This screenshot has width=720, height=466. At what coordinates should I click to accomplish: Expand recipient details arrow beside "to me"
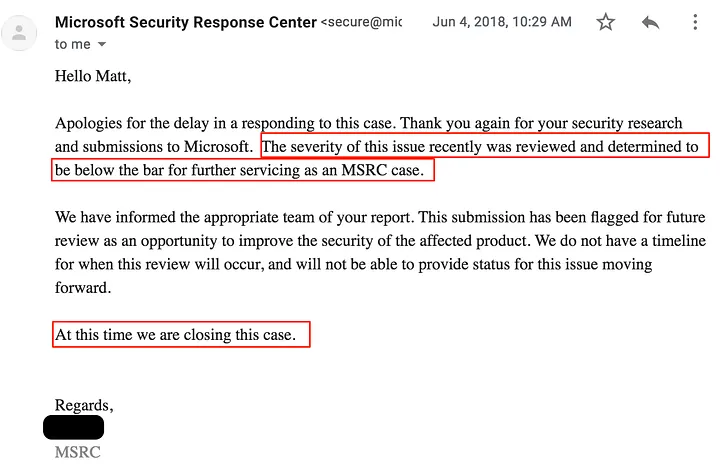(102, 45)
